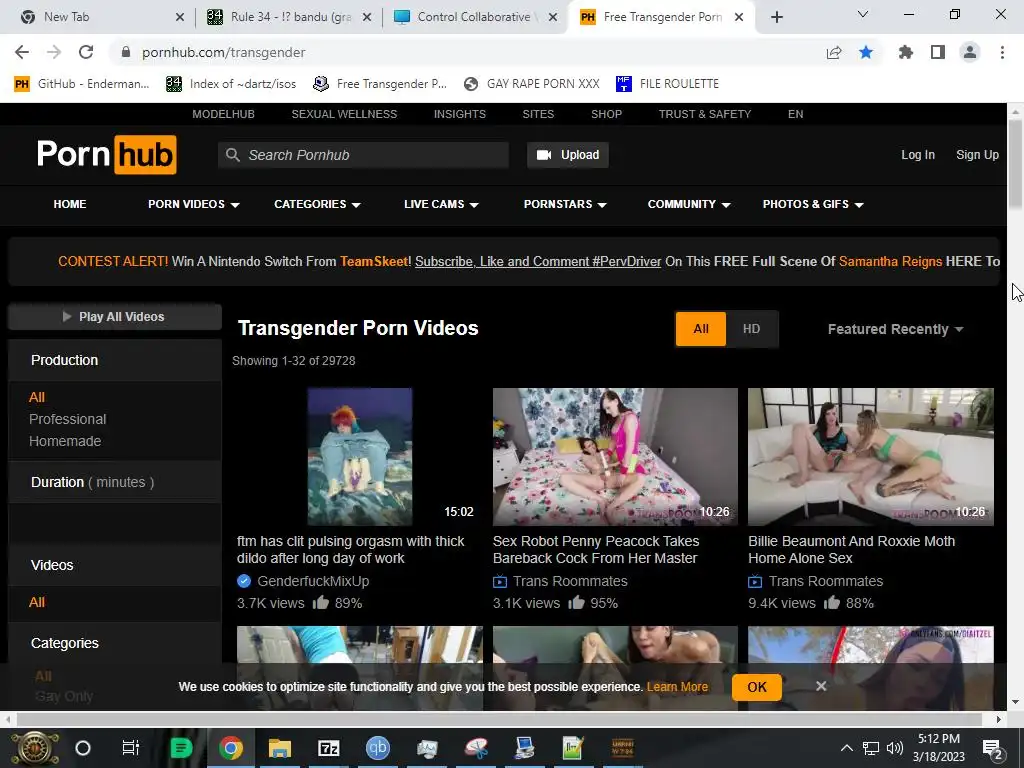This screenshot has height=768, width=1024.
Task: Open the cookie Learn More link
Action: [x=677, y=687]
